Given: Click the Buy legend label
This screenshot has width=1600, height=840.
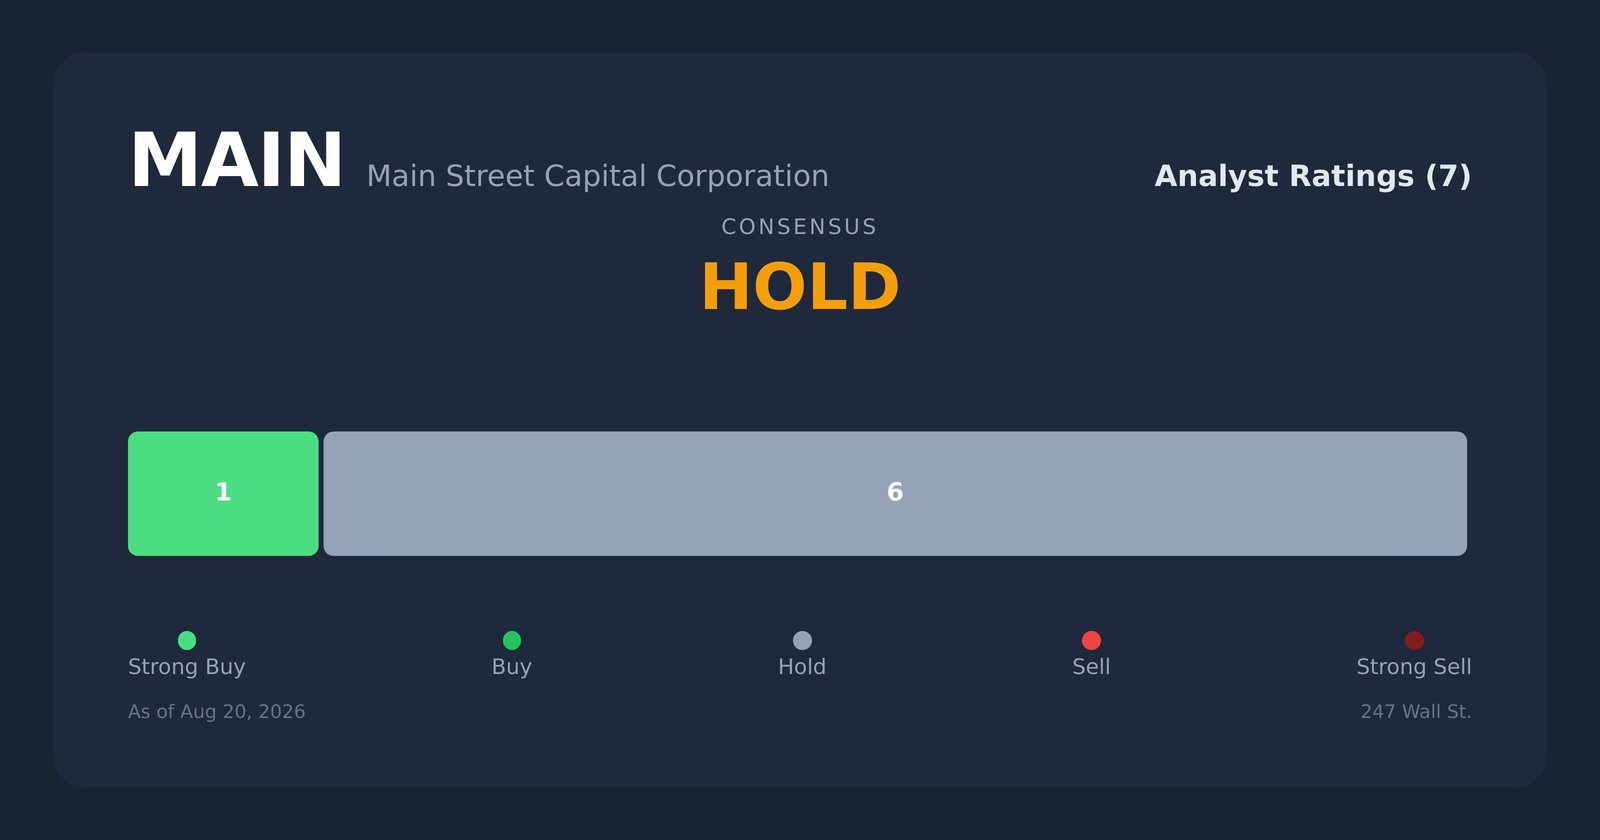Looking at the screenshot, I should (512, 667).
